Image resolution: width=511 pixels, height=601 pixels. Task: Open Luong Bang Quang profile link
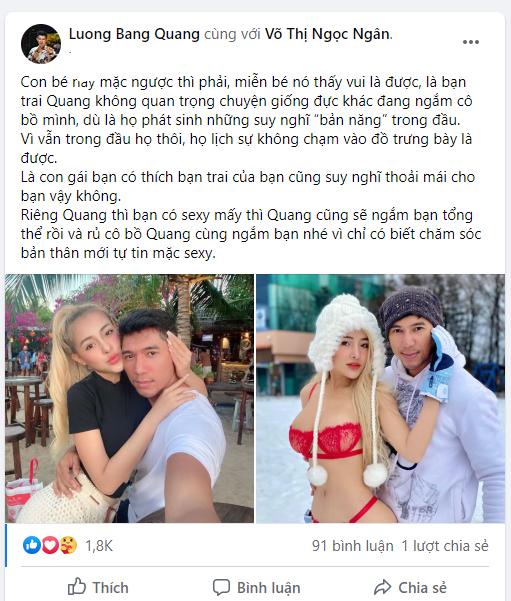tap(134, 34)
